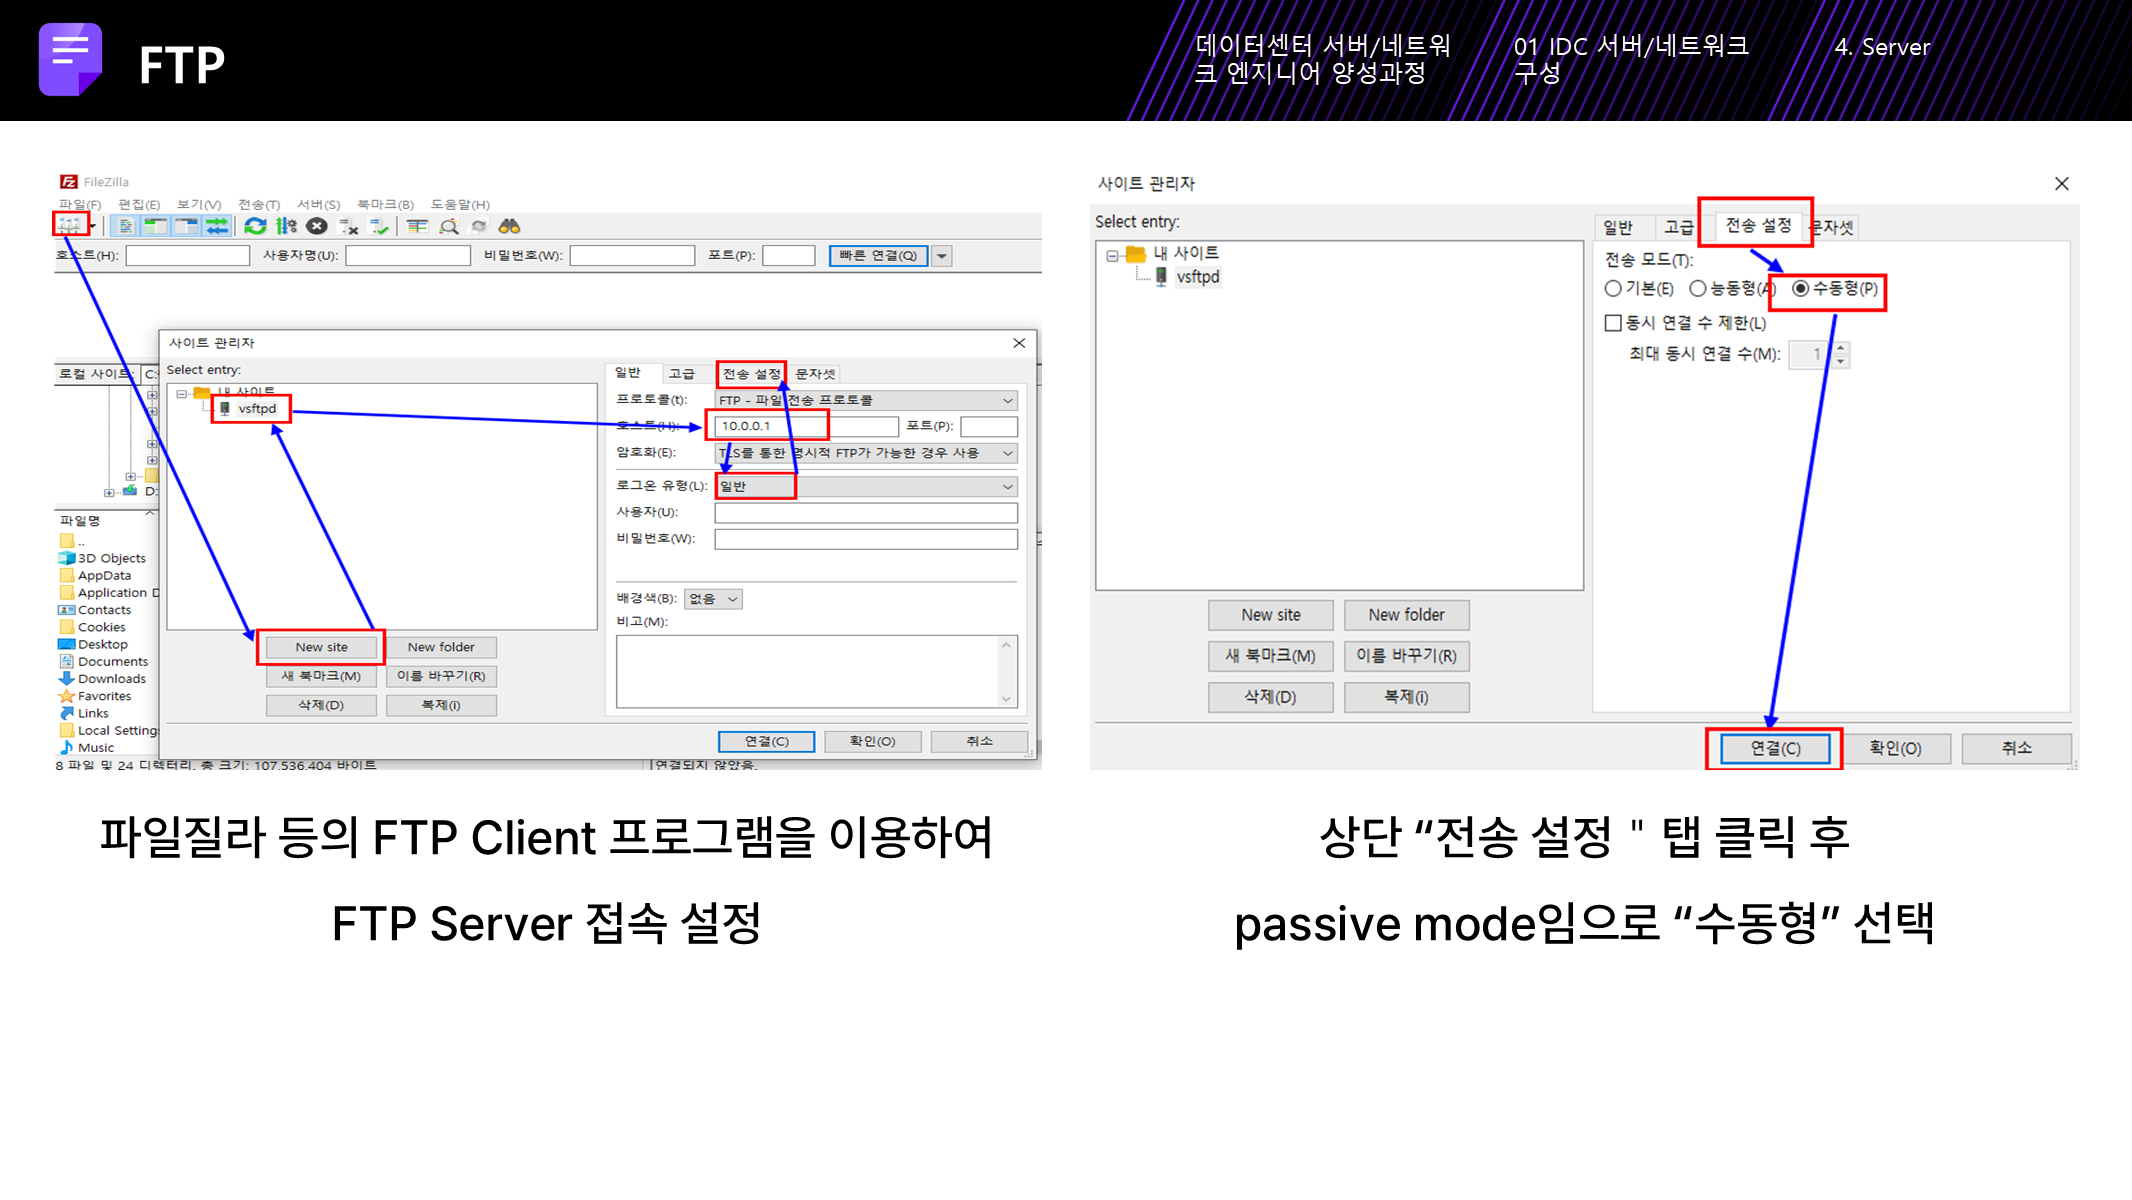Toggle the message log view icon
Image resolution: width=2132 pixels, height=1200 pixels.
126,226
